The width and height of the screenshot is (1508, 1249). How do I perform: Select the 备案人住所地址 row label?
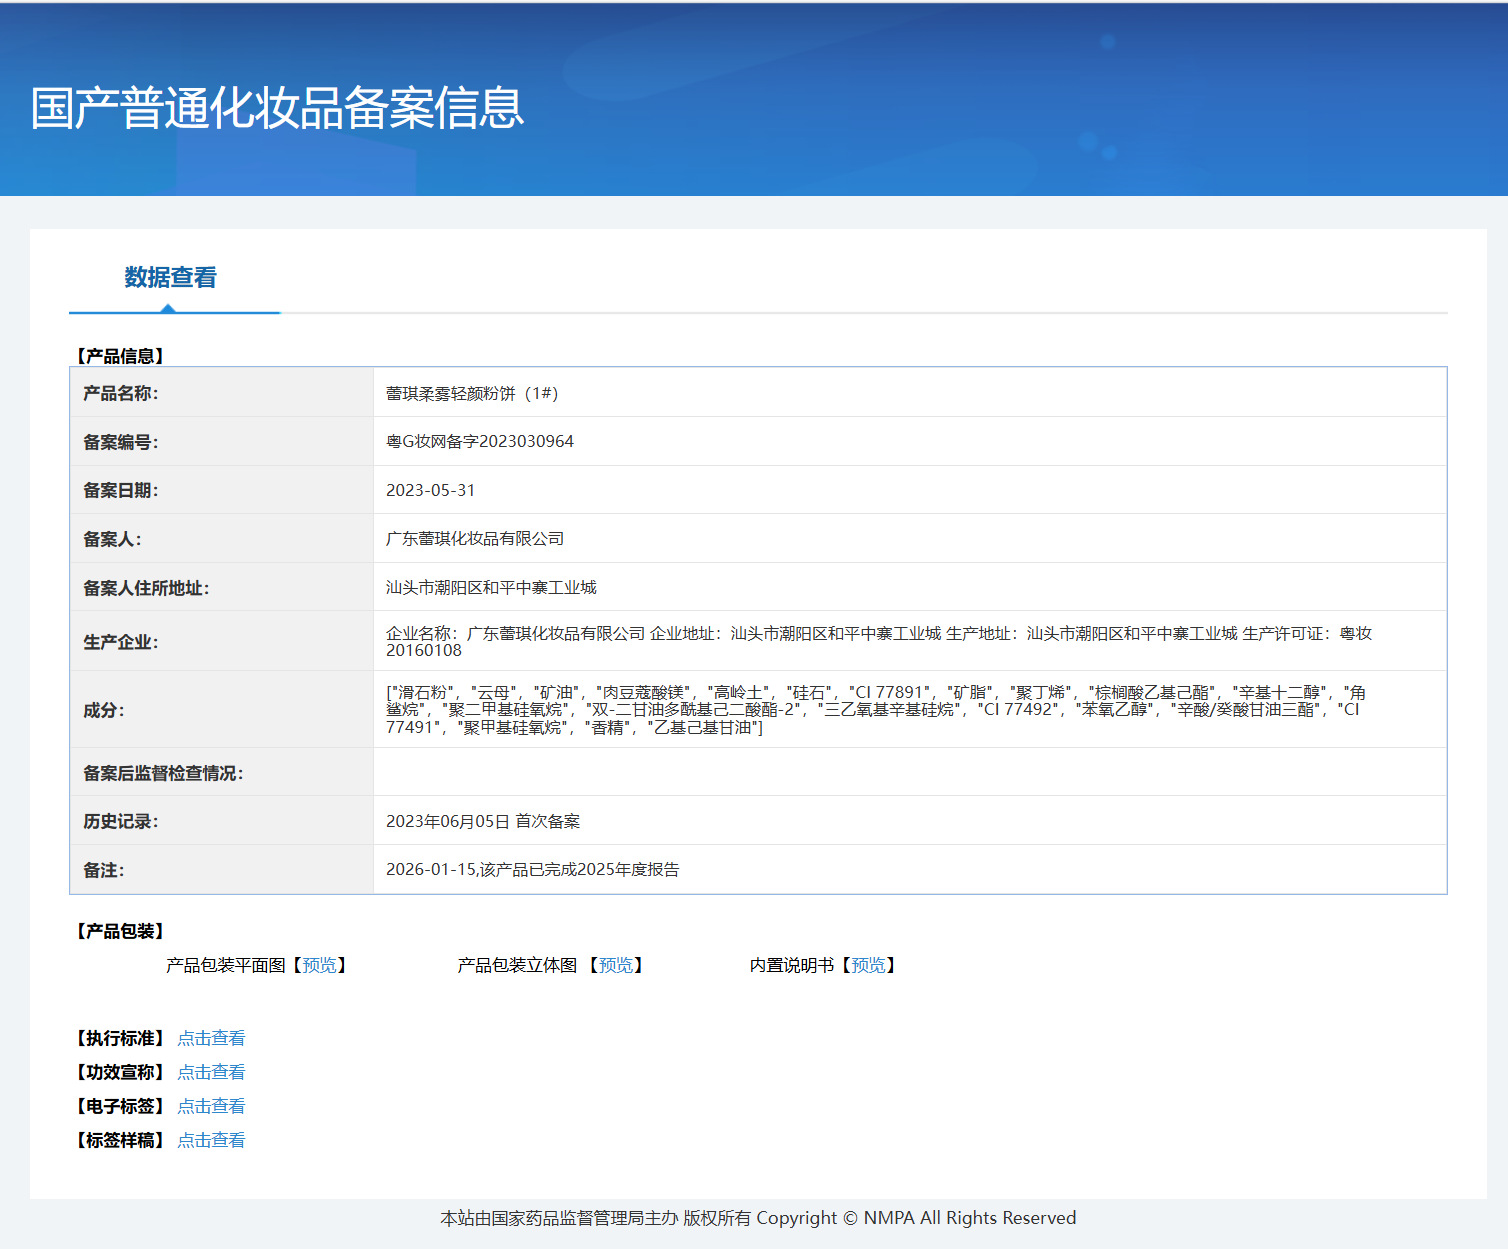coord(146,588)
